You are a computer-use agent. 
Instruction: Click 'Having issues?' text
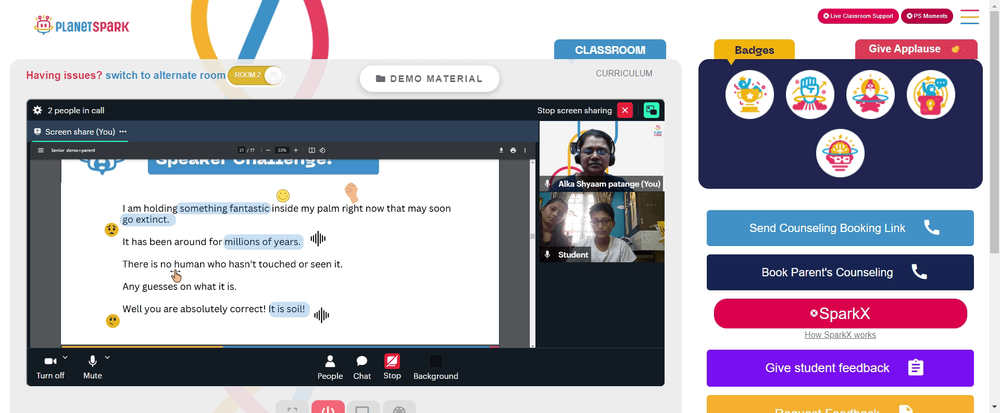64,75
